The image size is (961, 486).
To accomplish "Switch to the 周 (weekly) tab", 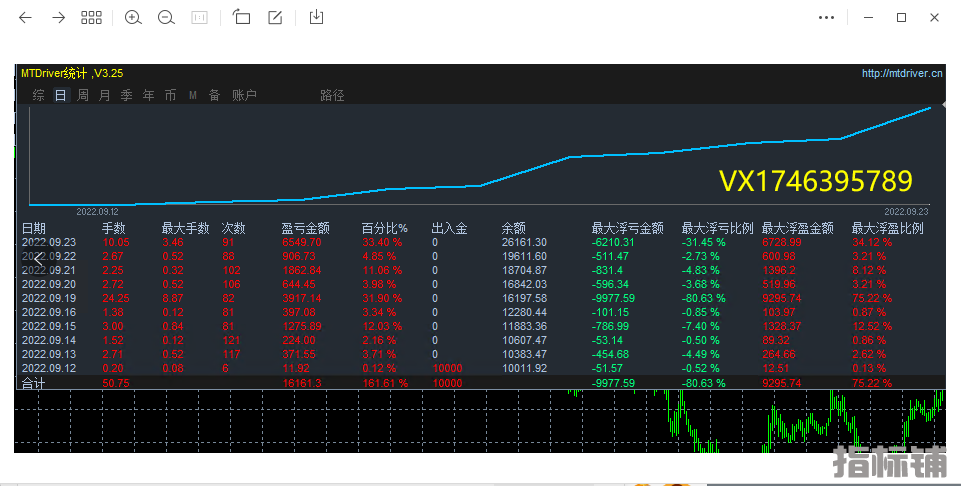I will [x=83, y=95].
